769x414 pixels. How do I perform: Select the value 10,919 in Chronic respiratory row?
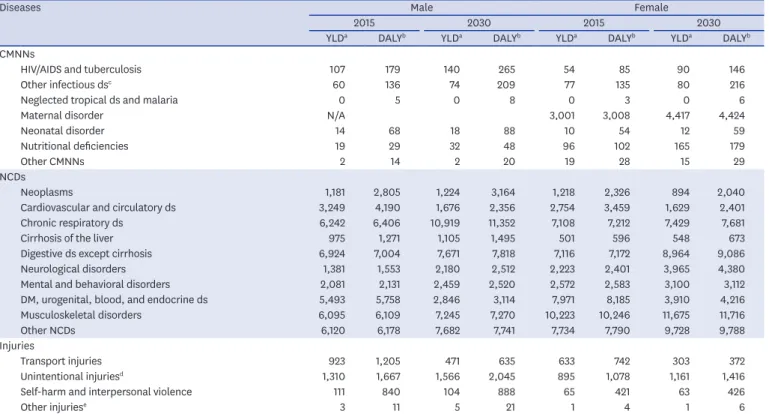tap(445, 223)
